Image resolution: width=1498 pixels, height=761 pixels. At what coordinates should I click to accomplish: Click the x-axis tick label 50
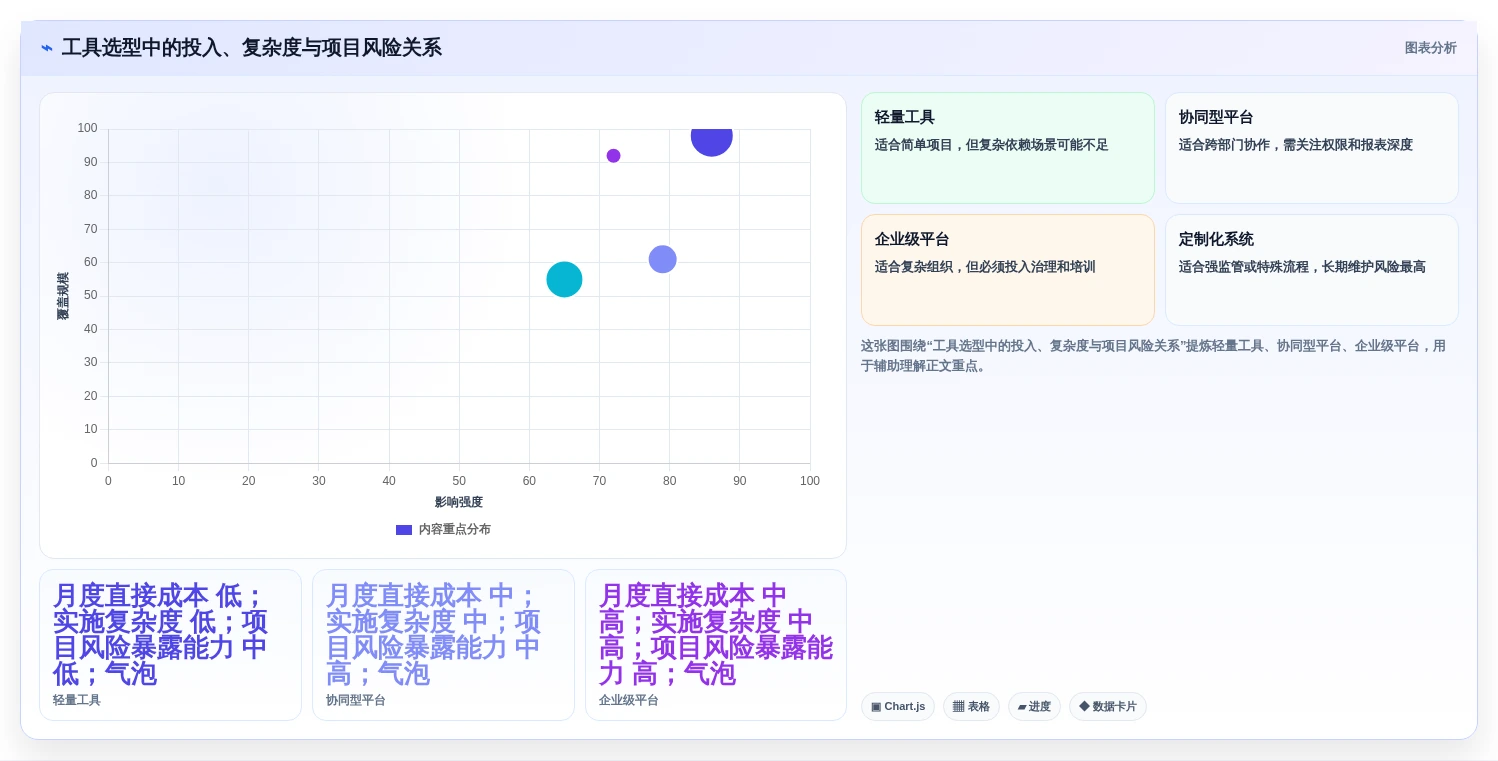459,481
